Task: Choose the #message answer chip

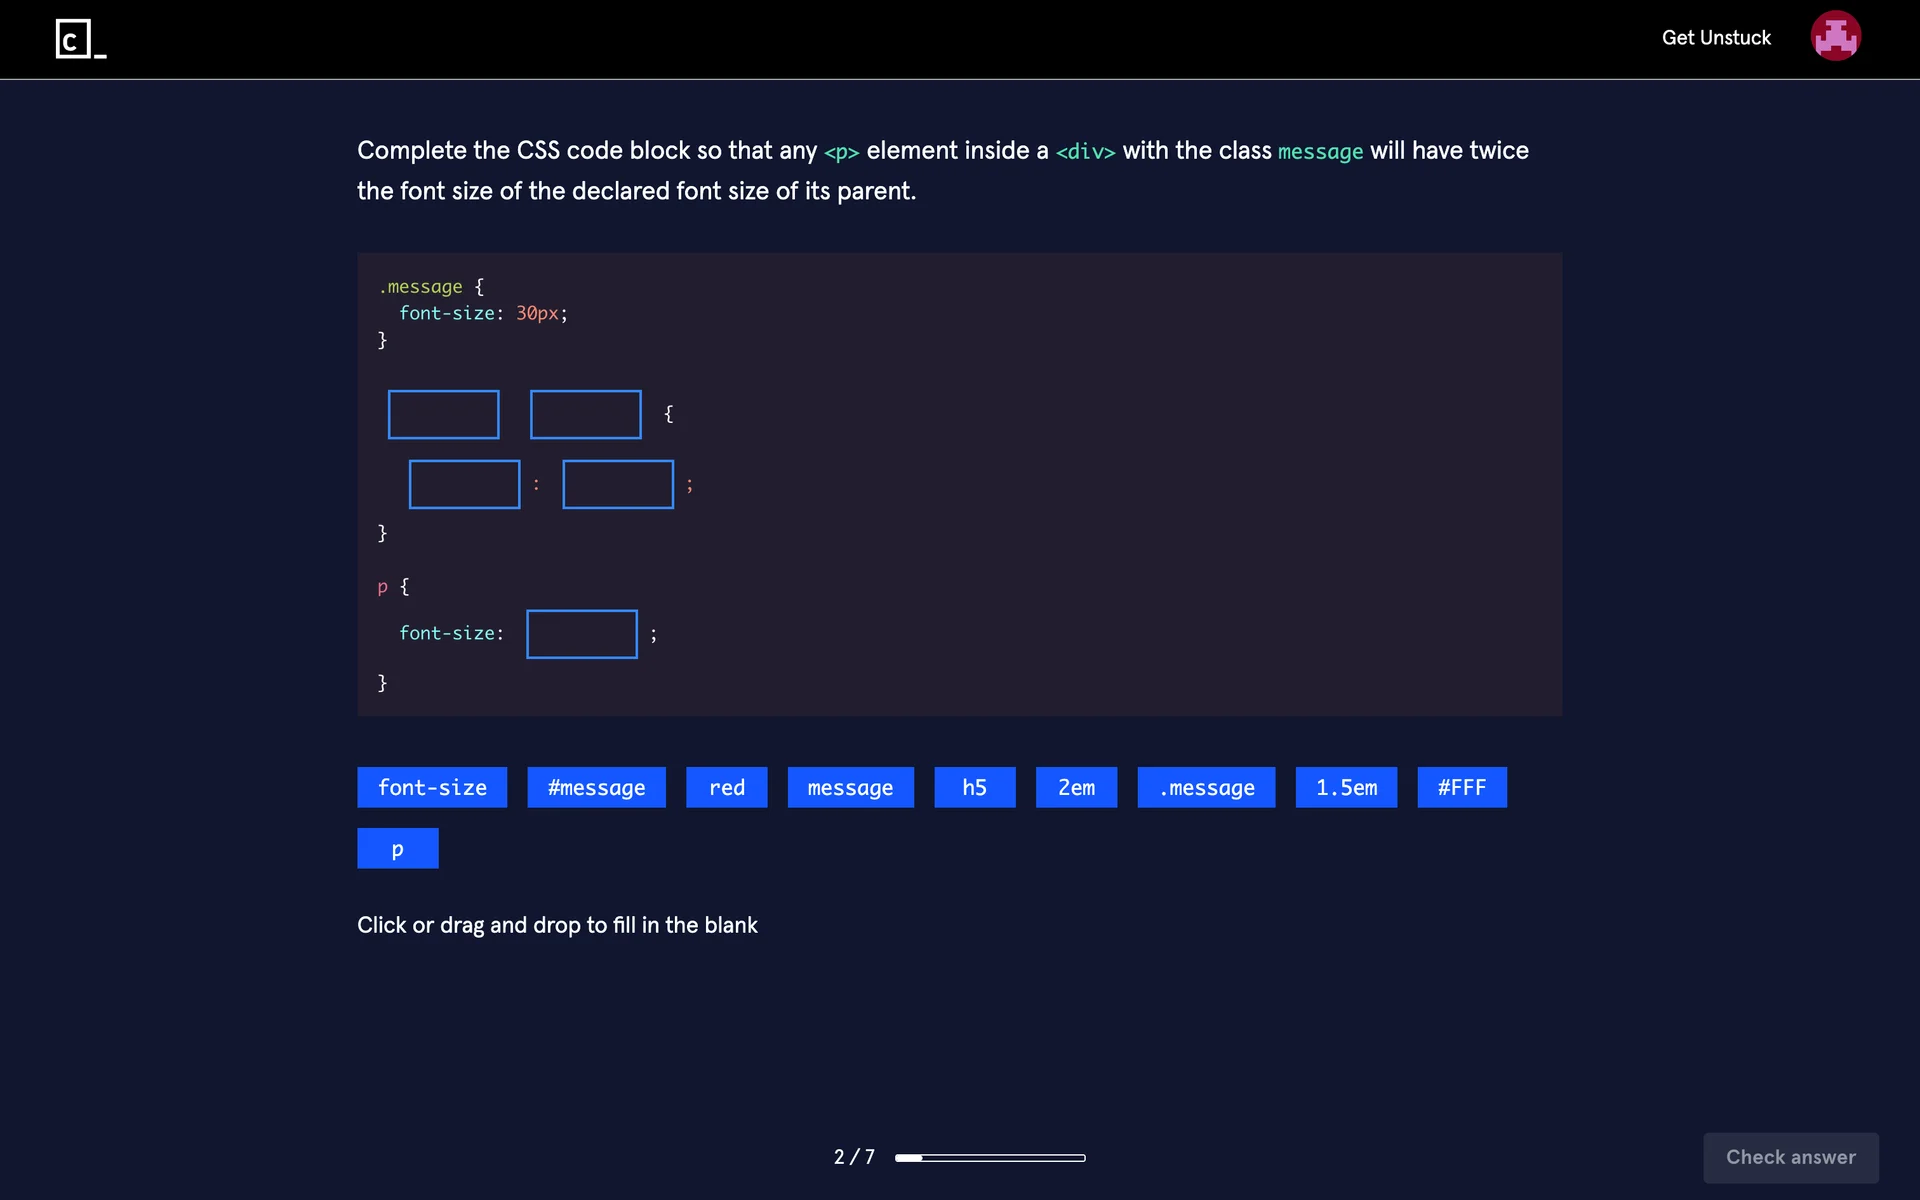Action: point(596,787)
